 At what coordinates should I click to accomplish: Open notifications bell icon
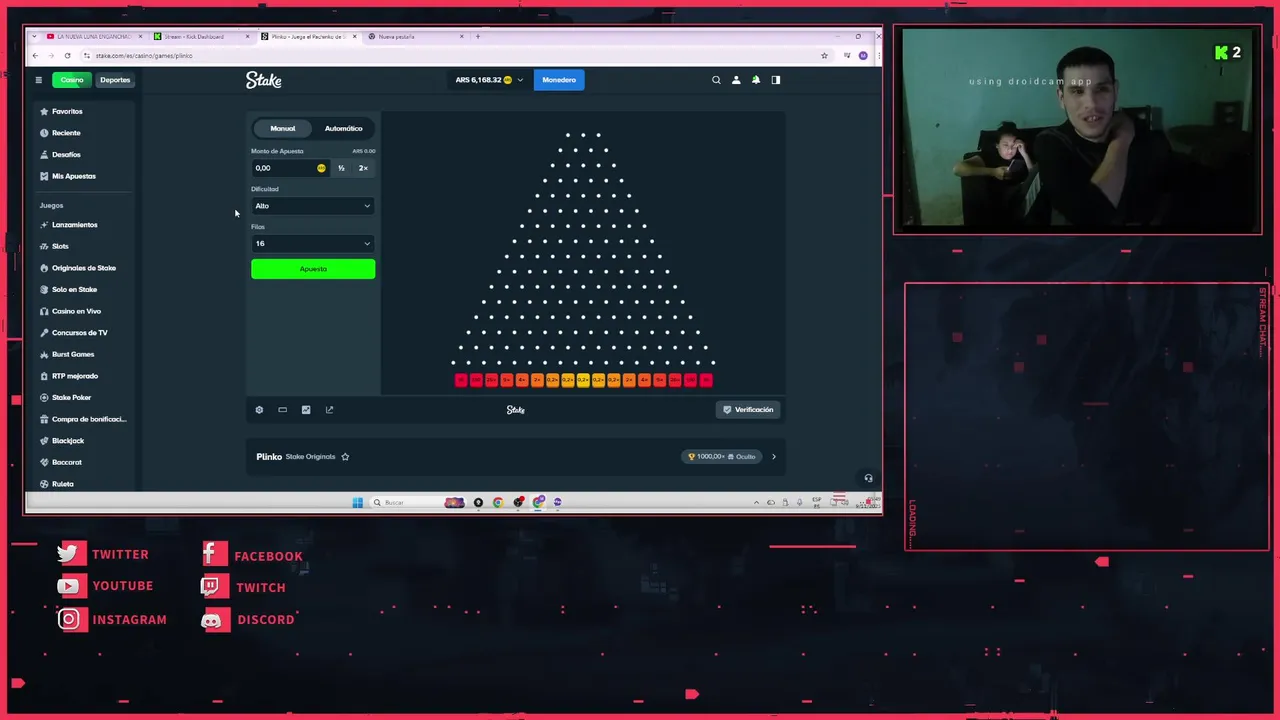click(756, 80)
